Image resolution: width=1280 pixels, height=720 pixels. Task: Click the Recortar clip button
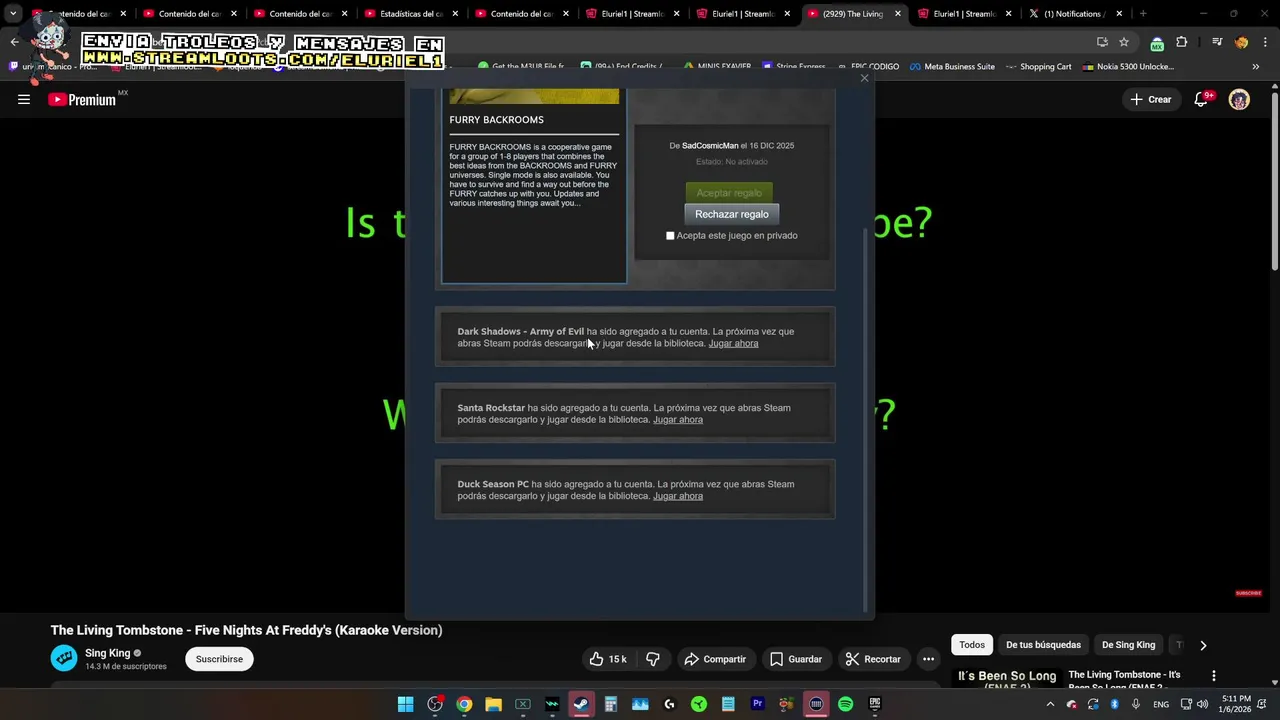(873, 659)
